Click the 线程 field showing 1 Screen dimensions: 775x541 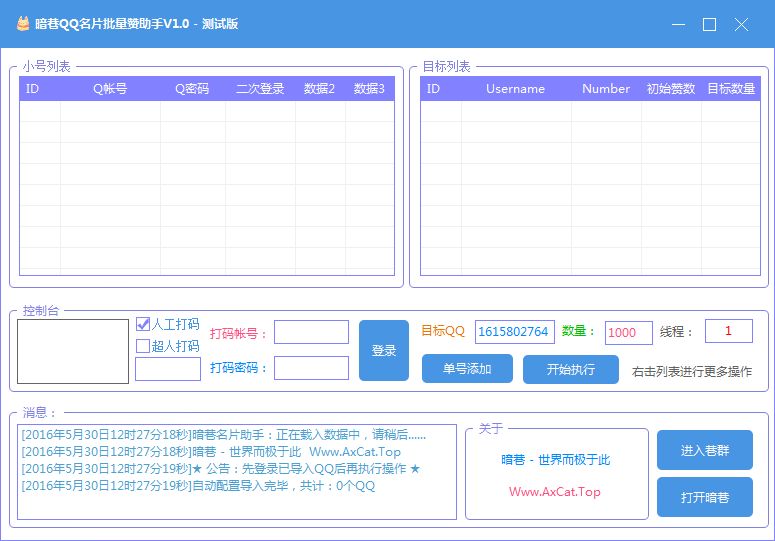click(729, 331)
